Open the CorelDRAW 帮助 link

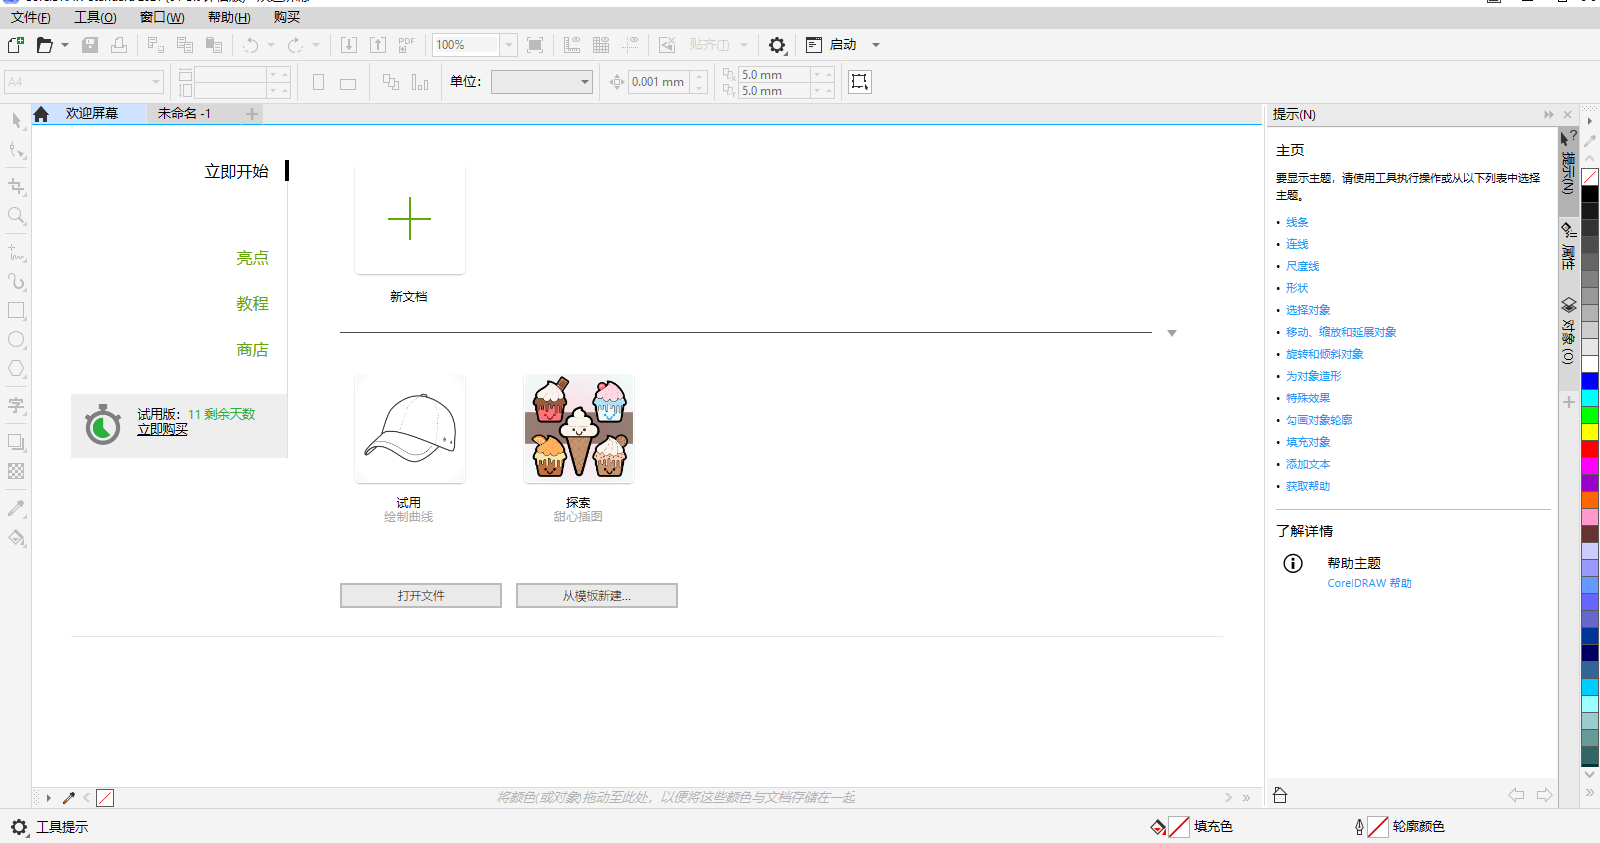[x=1369, y=584]
